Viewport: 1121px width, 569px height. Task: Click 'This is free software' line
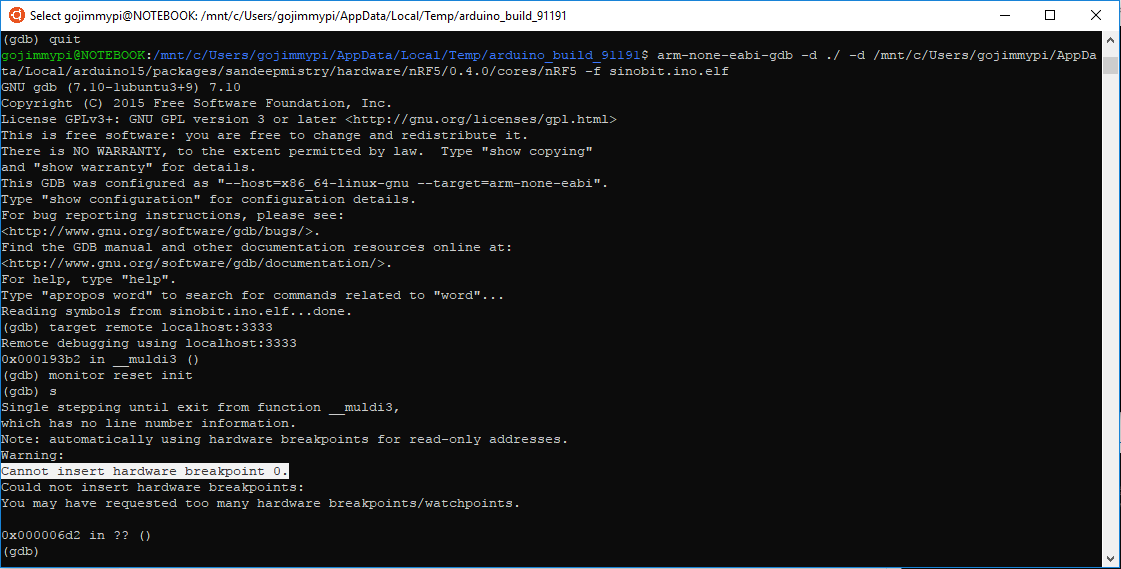[x=265, y=135]
